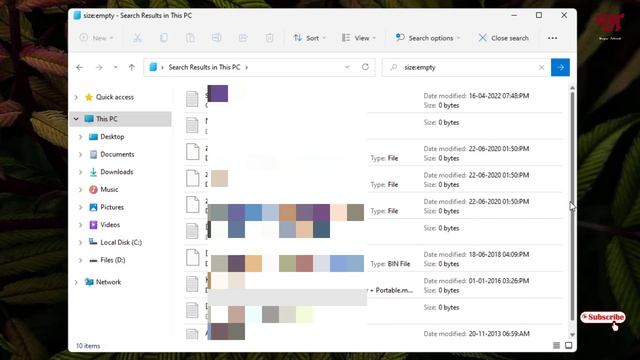This screenshot has width=640, height=360.
Task: Open the View dropdown
Action: pyautogui.click(x=359, y=38)
